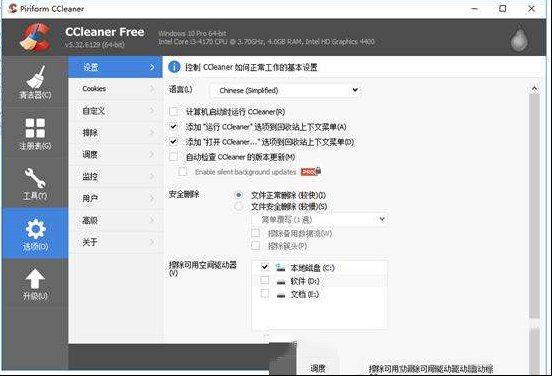Screen dimensions: 552x376
Task: Open the 简单覆写 (1 遍) overwrite dropdown
Action: click(319, 220)
